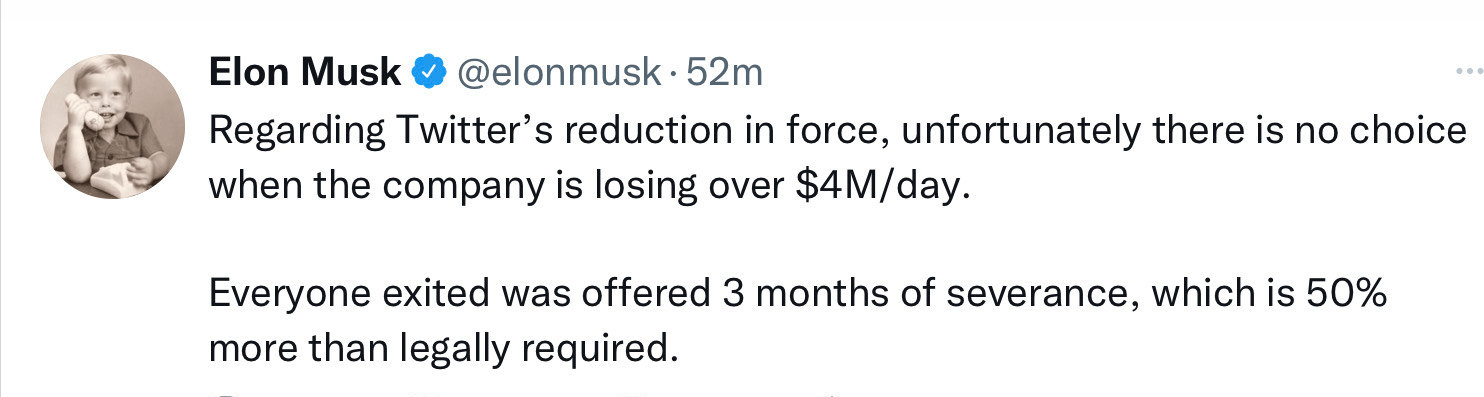Click the partially visible like icon below tweet

(x=631, y=394)
